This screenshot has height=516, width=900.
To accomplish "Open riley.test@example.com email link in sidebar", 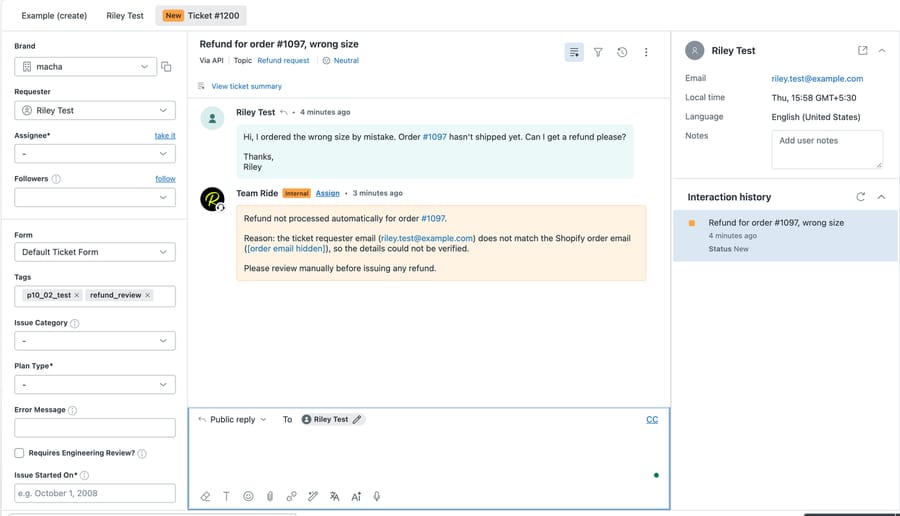I will [817, 79].
